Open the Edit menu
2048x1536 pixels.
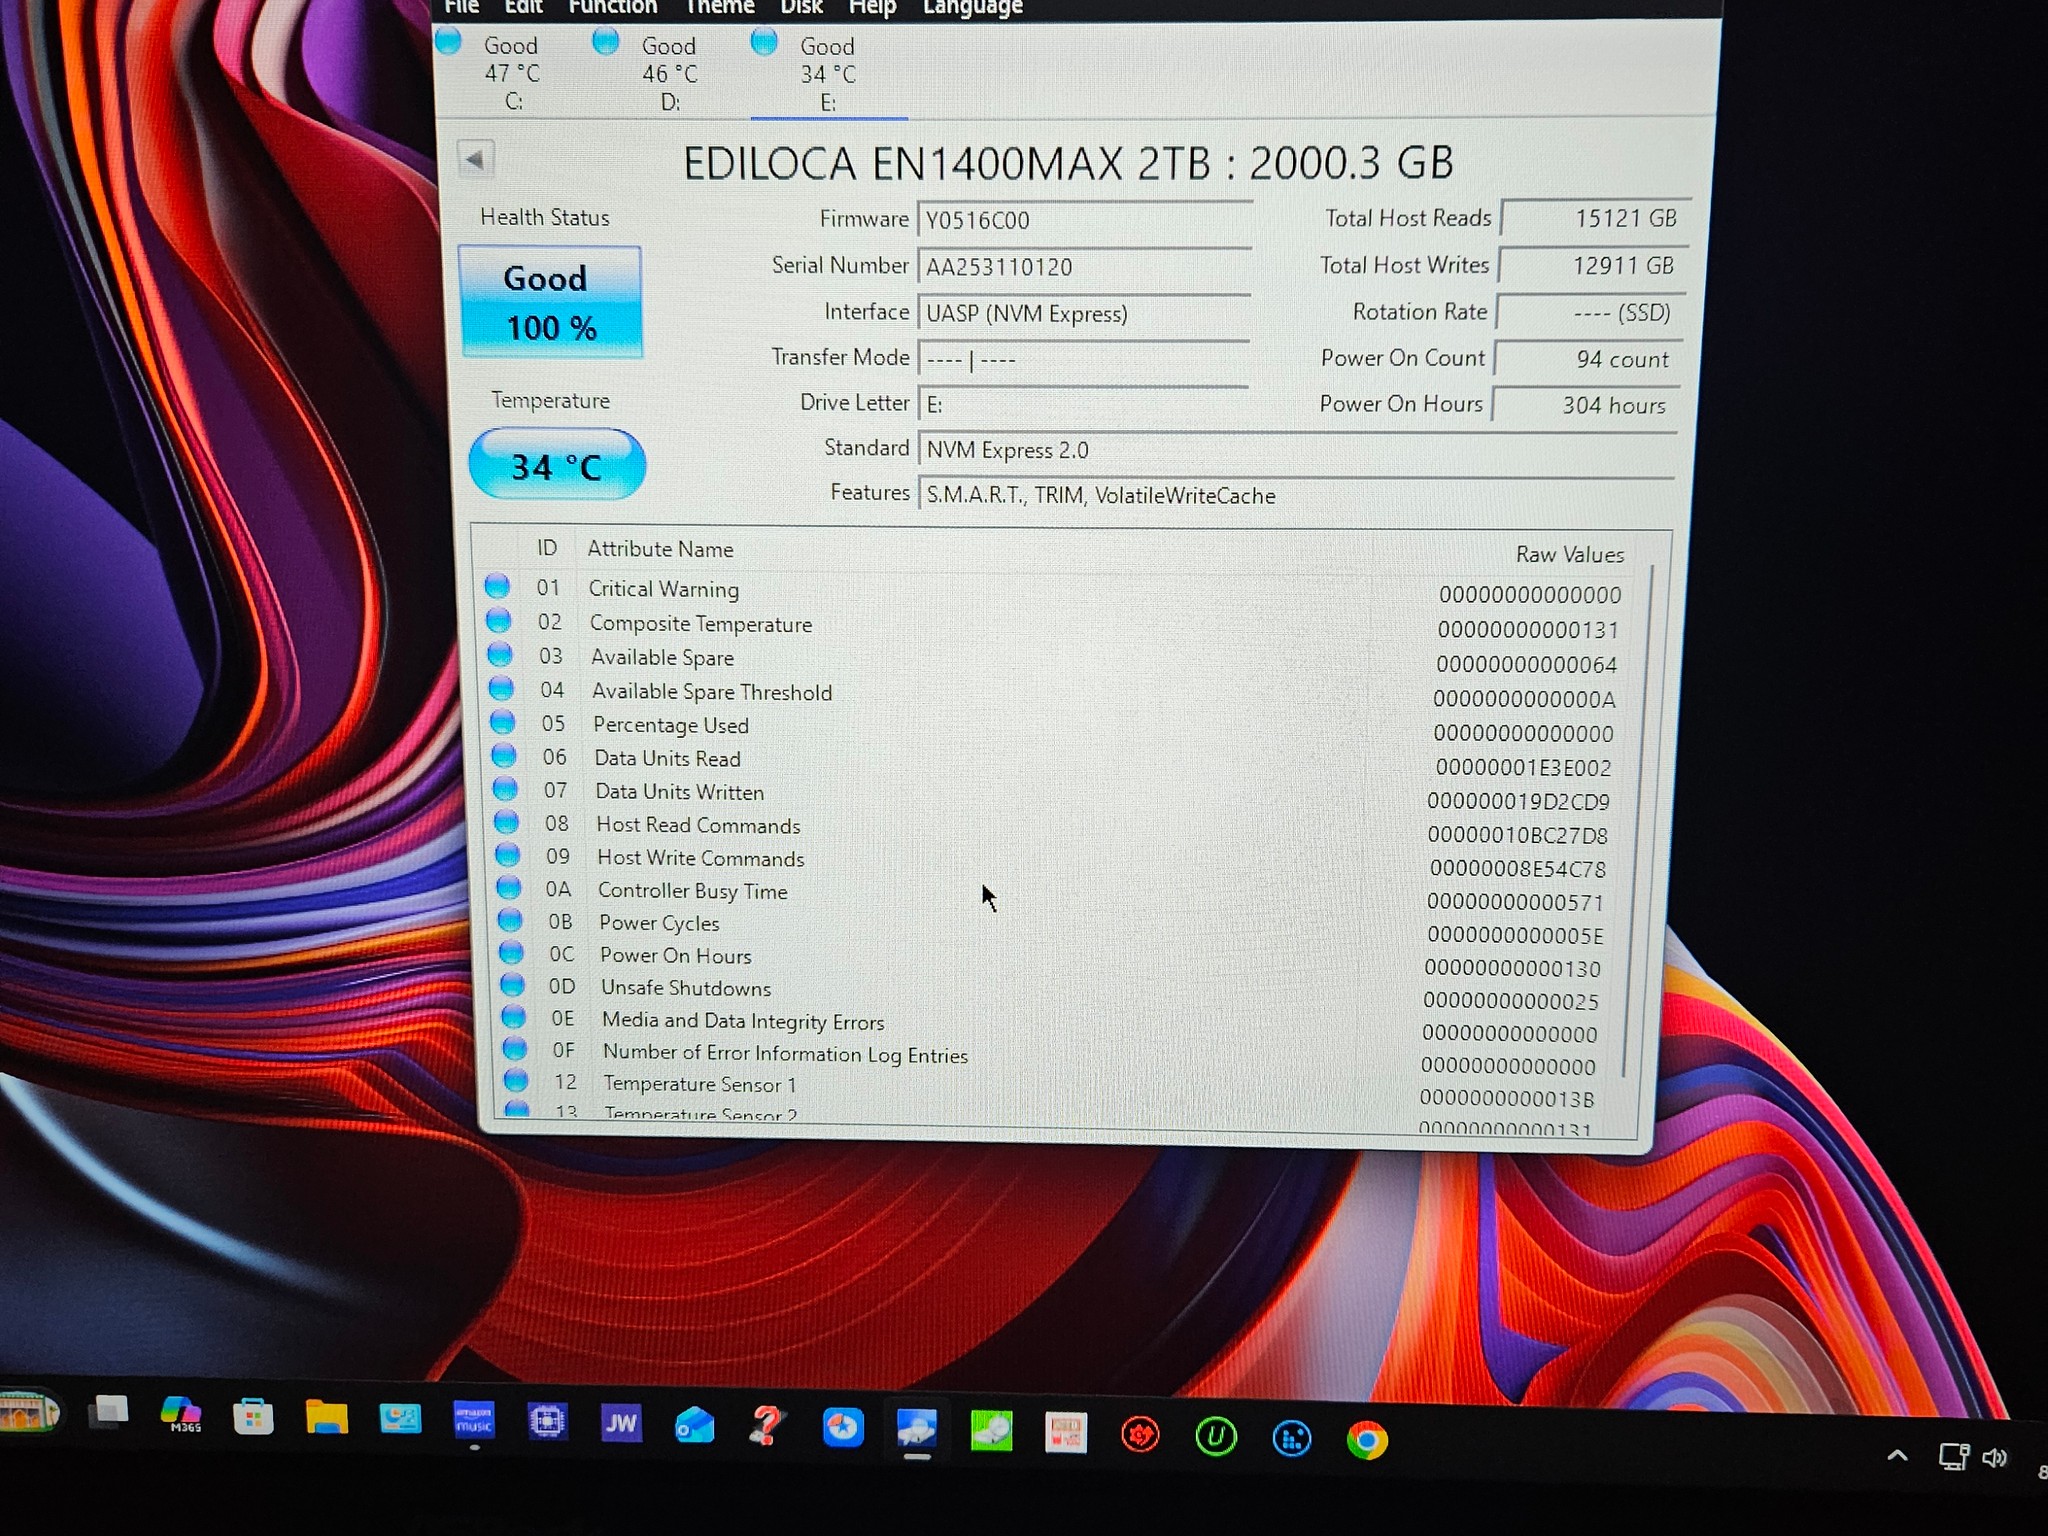[x=523, y=7]
